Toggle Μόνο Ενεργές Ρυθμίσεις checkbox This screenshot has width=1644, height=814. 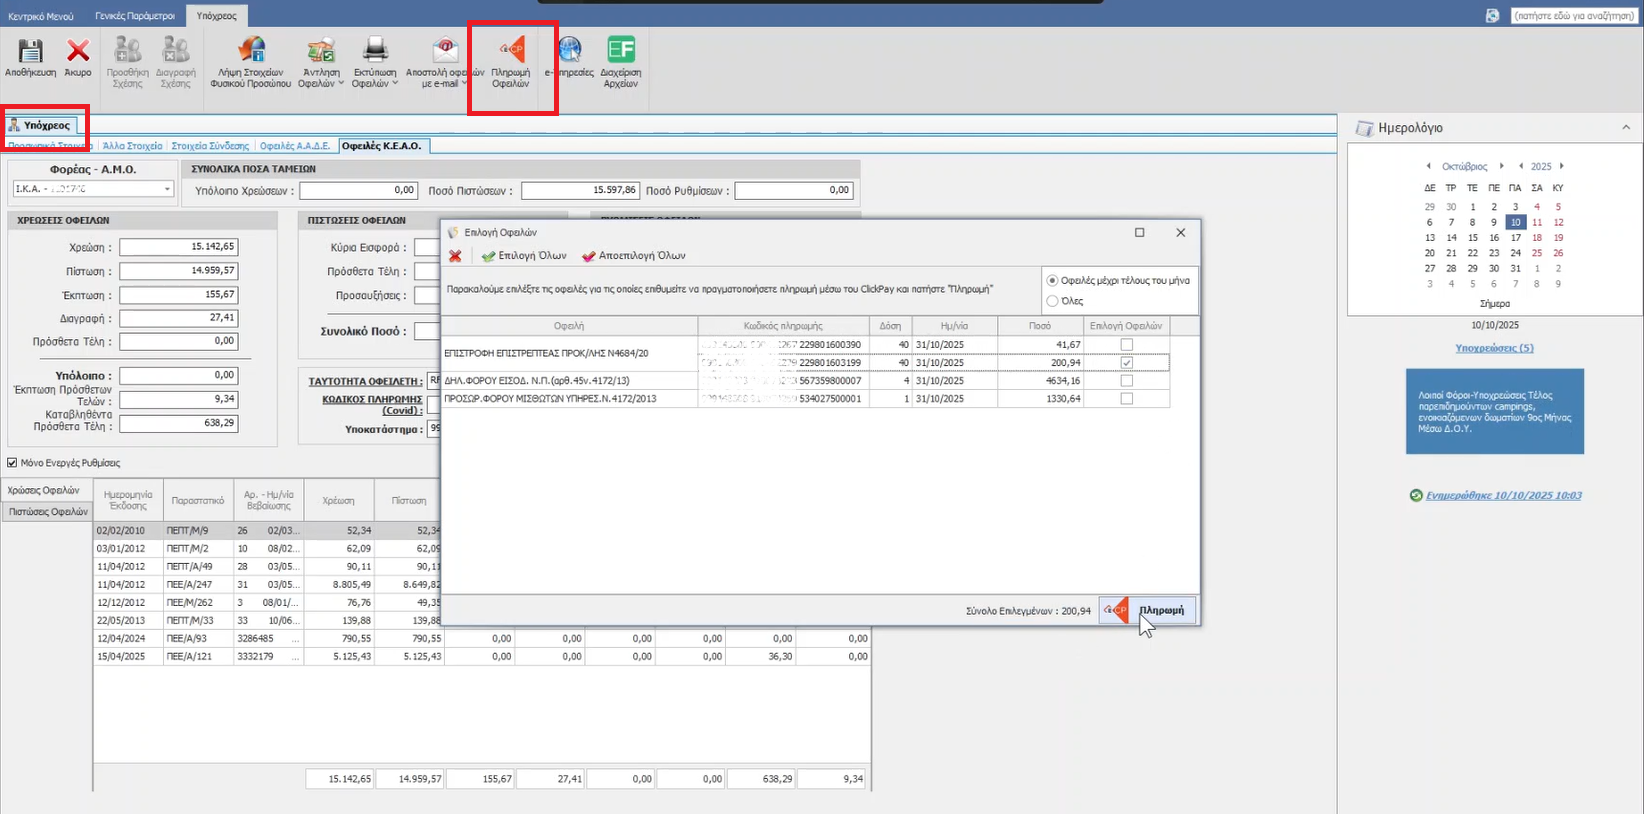pyautogui.click(x=12, y=463)
